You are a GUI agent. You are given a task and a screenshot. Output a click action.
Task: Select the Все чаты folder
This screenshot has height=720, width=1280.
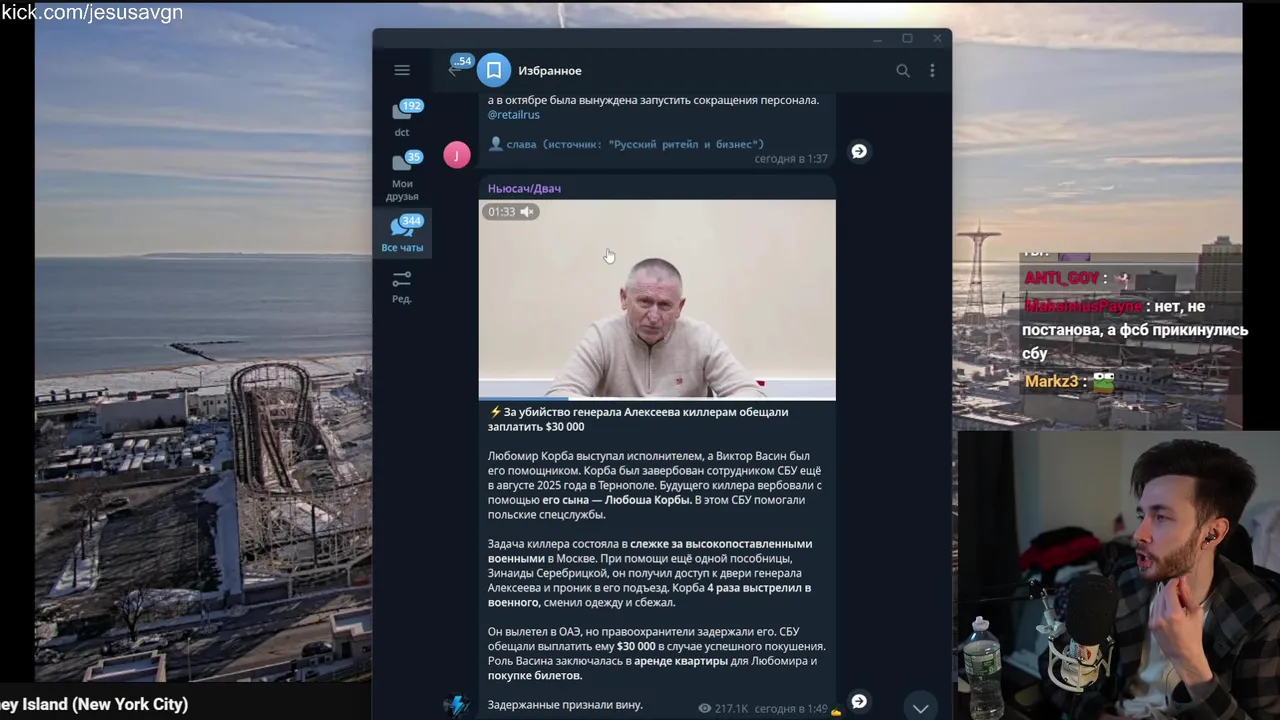[402, 233]
